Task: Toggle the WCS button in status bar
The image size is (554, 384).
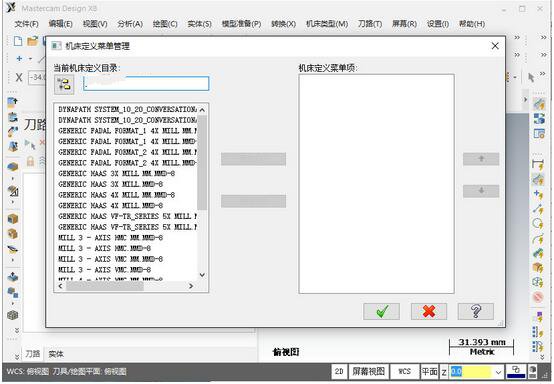Action: pos(404,371)
